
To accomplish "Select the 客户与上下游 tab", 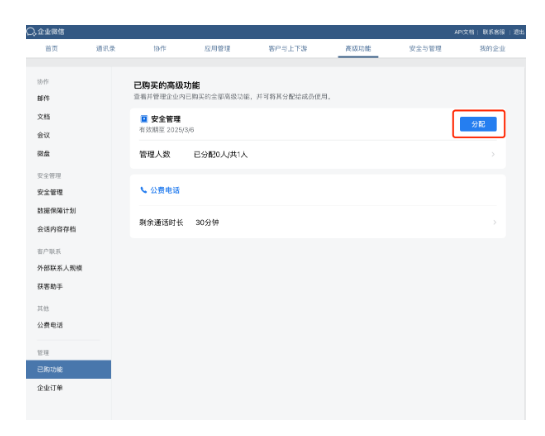I will point(288,48).
